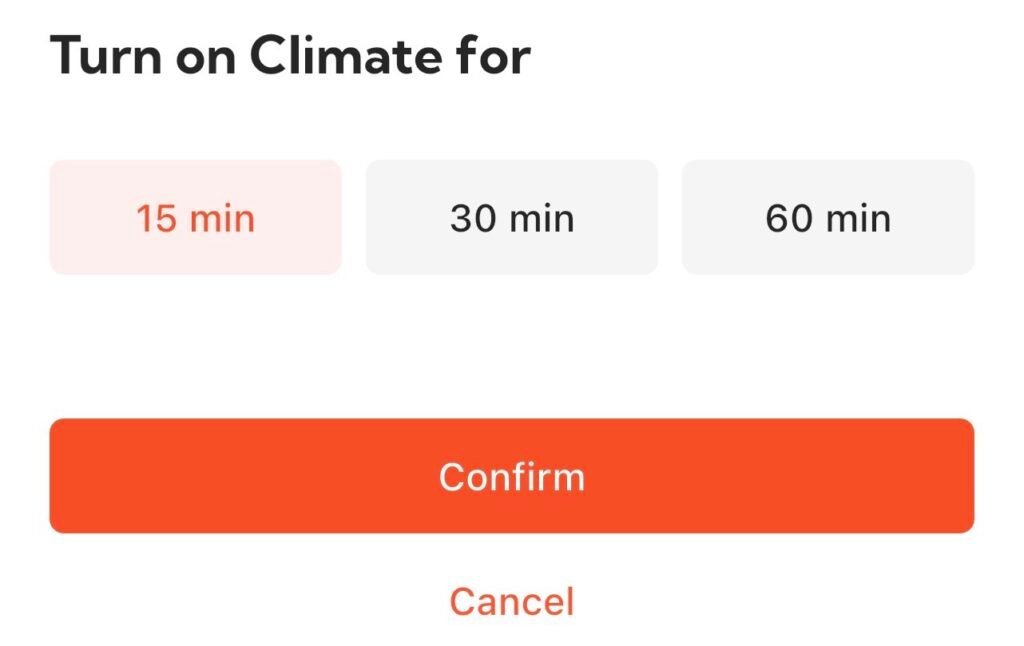Choose 30 min for Climate
The height and width of the screenshot is (646, 1024).
click(x=511, y=217)
